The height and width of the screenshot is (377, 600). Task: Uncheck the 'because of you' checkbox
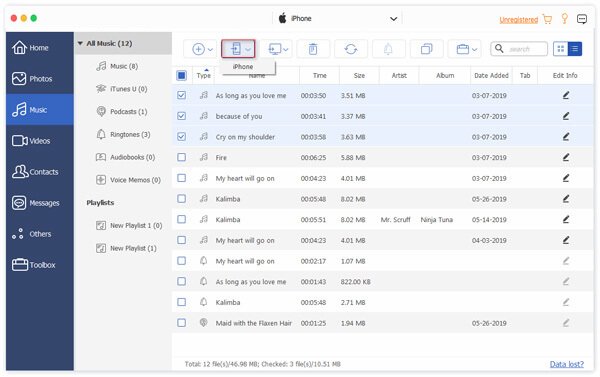point(181,116)
